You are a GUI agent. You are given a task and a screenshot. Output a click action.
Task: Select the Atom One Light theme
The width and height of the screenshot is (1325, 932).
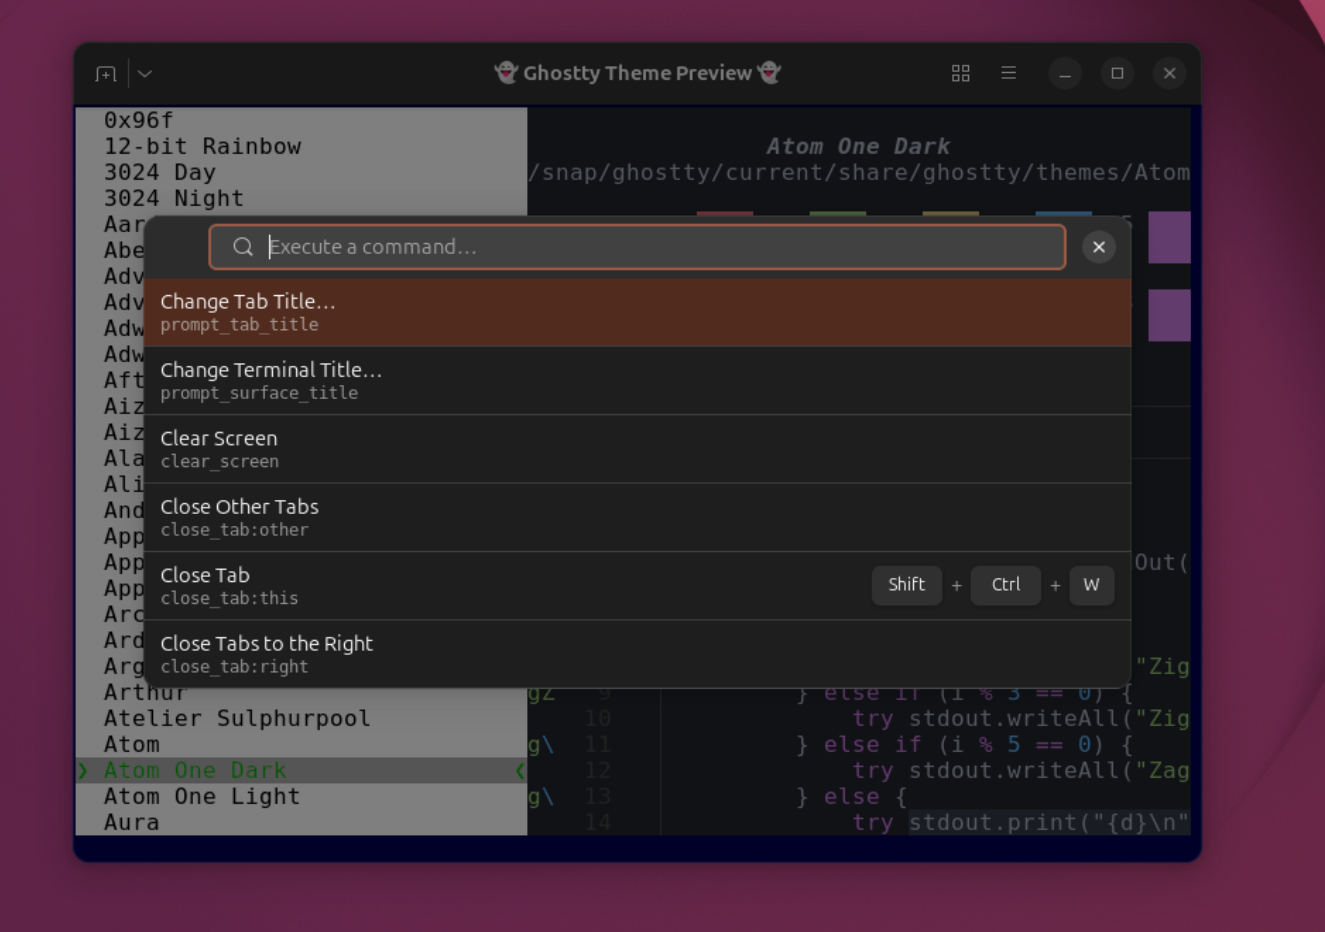pyautogui.click(x=202, y=796)
